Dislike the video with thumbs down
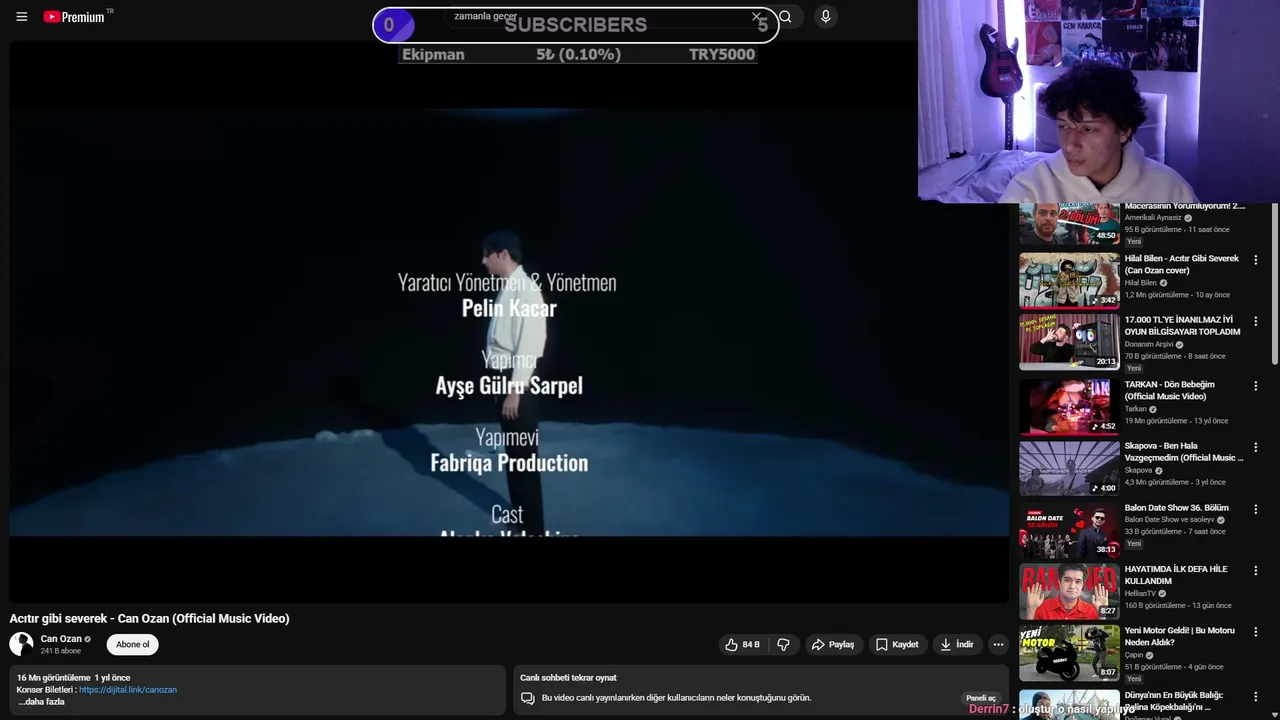The height and width of the screenshot is (720, 1280). coord(783,645)
